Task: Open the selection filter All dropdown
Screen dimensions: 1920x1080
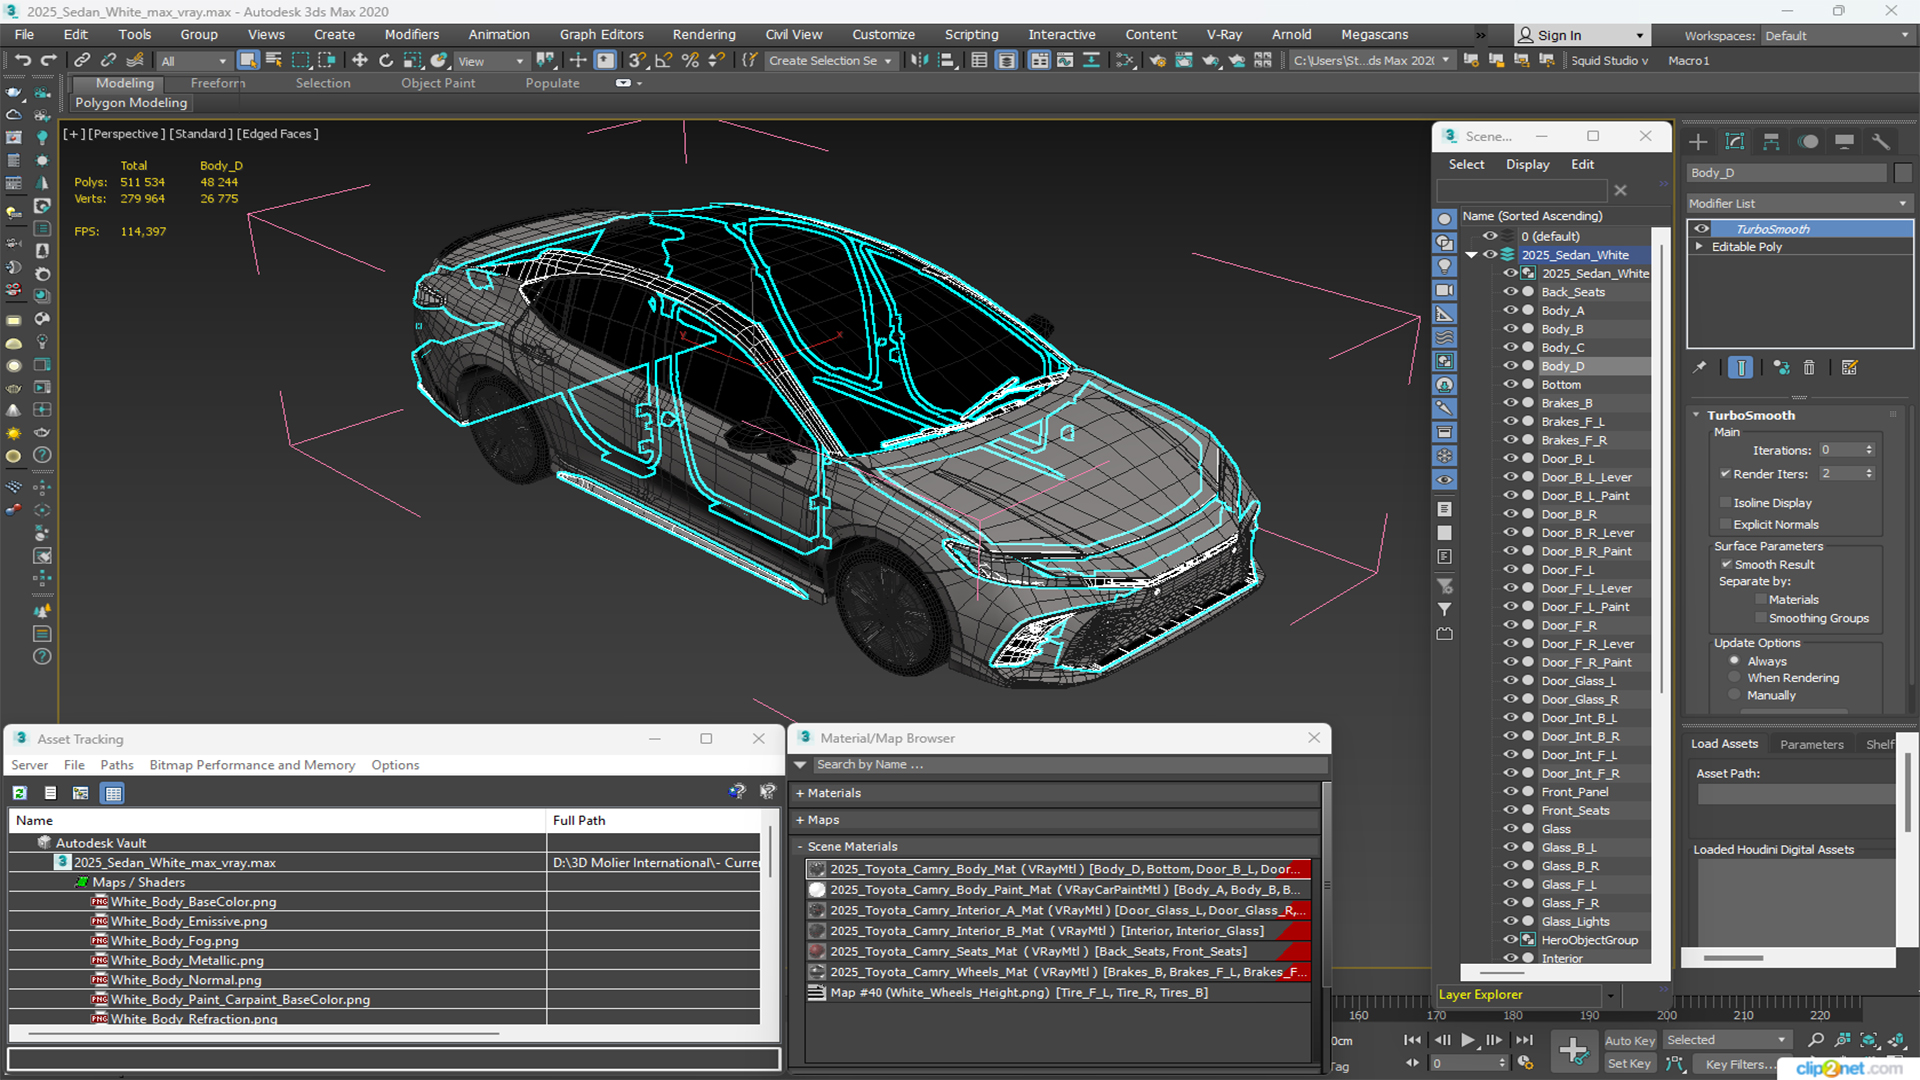Action: click(194, 61)
